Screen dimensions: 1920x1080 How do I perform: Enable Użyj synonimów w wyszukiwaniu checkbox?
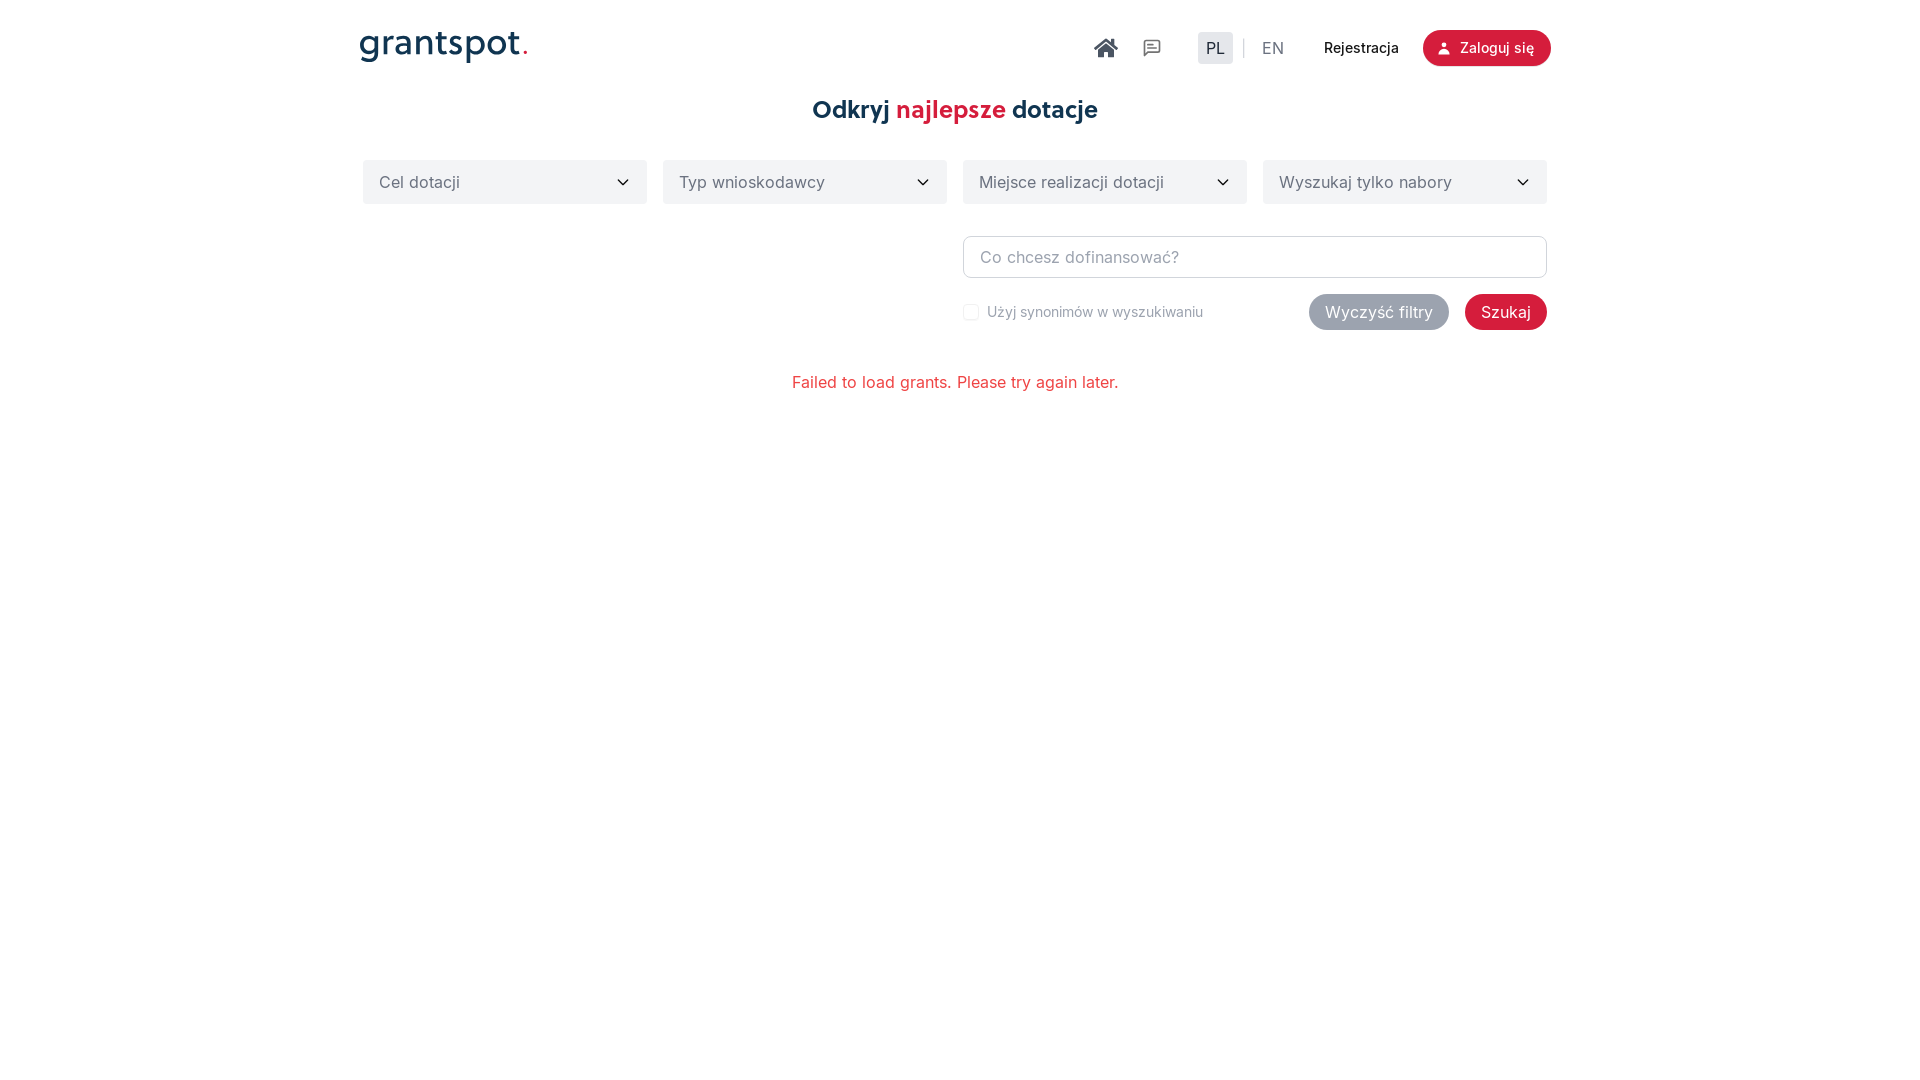coord(971,312)
